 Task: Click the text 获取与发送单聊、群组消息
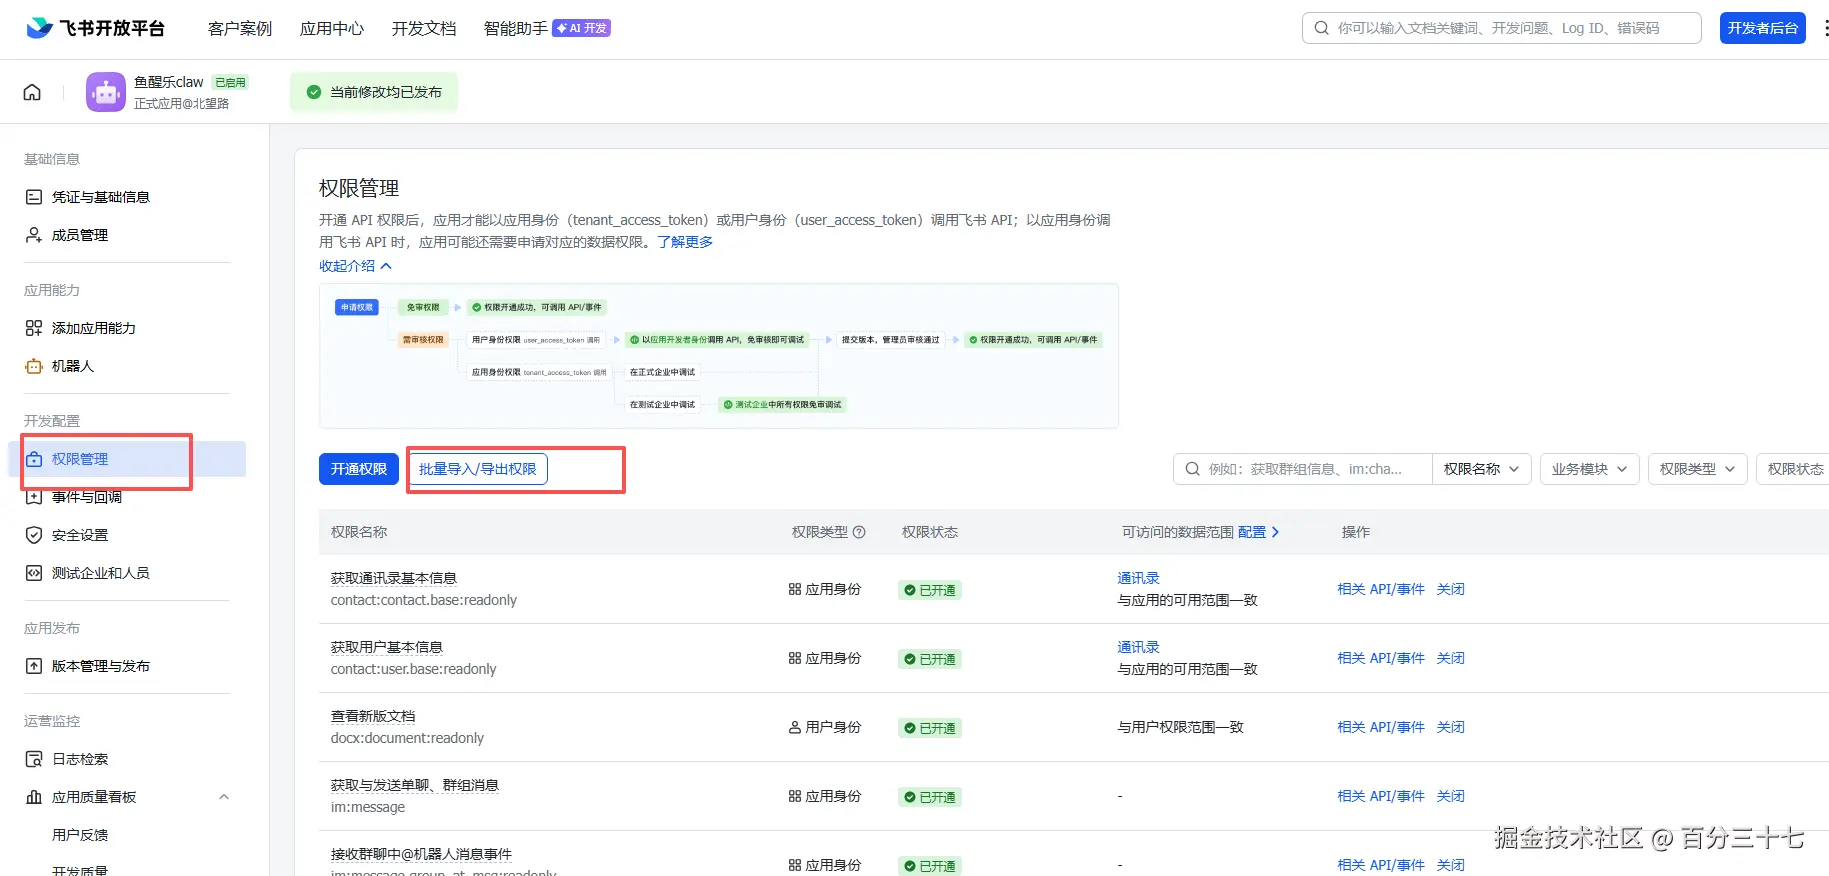pyautogui.click(x=415, y=785)
